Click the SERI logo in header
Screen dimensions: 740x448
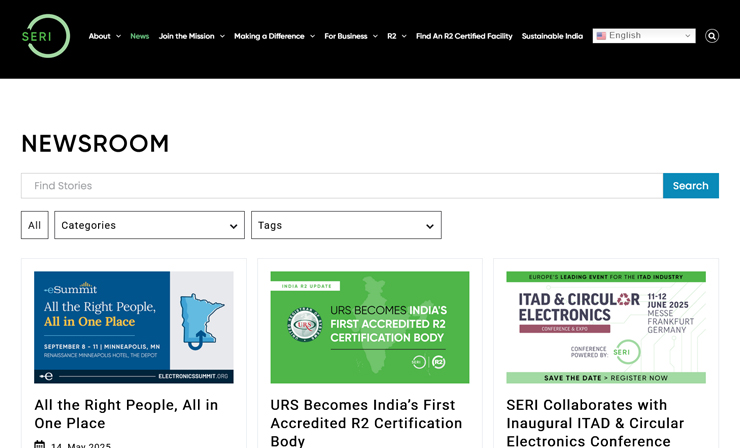46,36
